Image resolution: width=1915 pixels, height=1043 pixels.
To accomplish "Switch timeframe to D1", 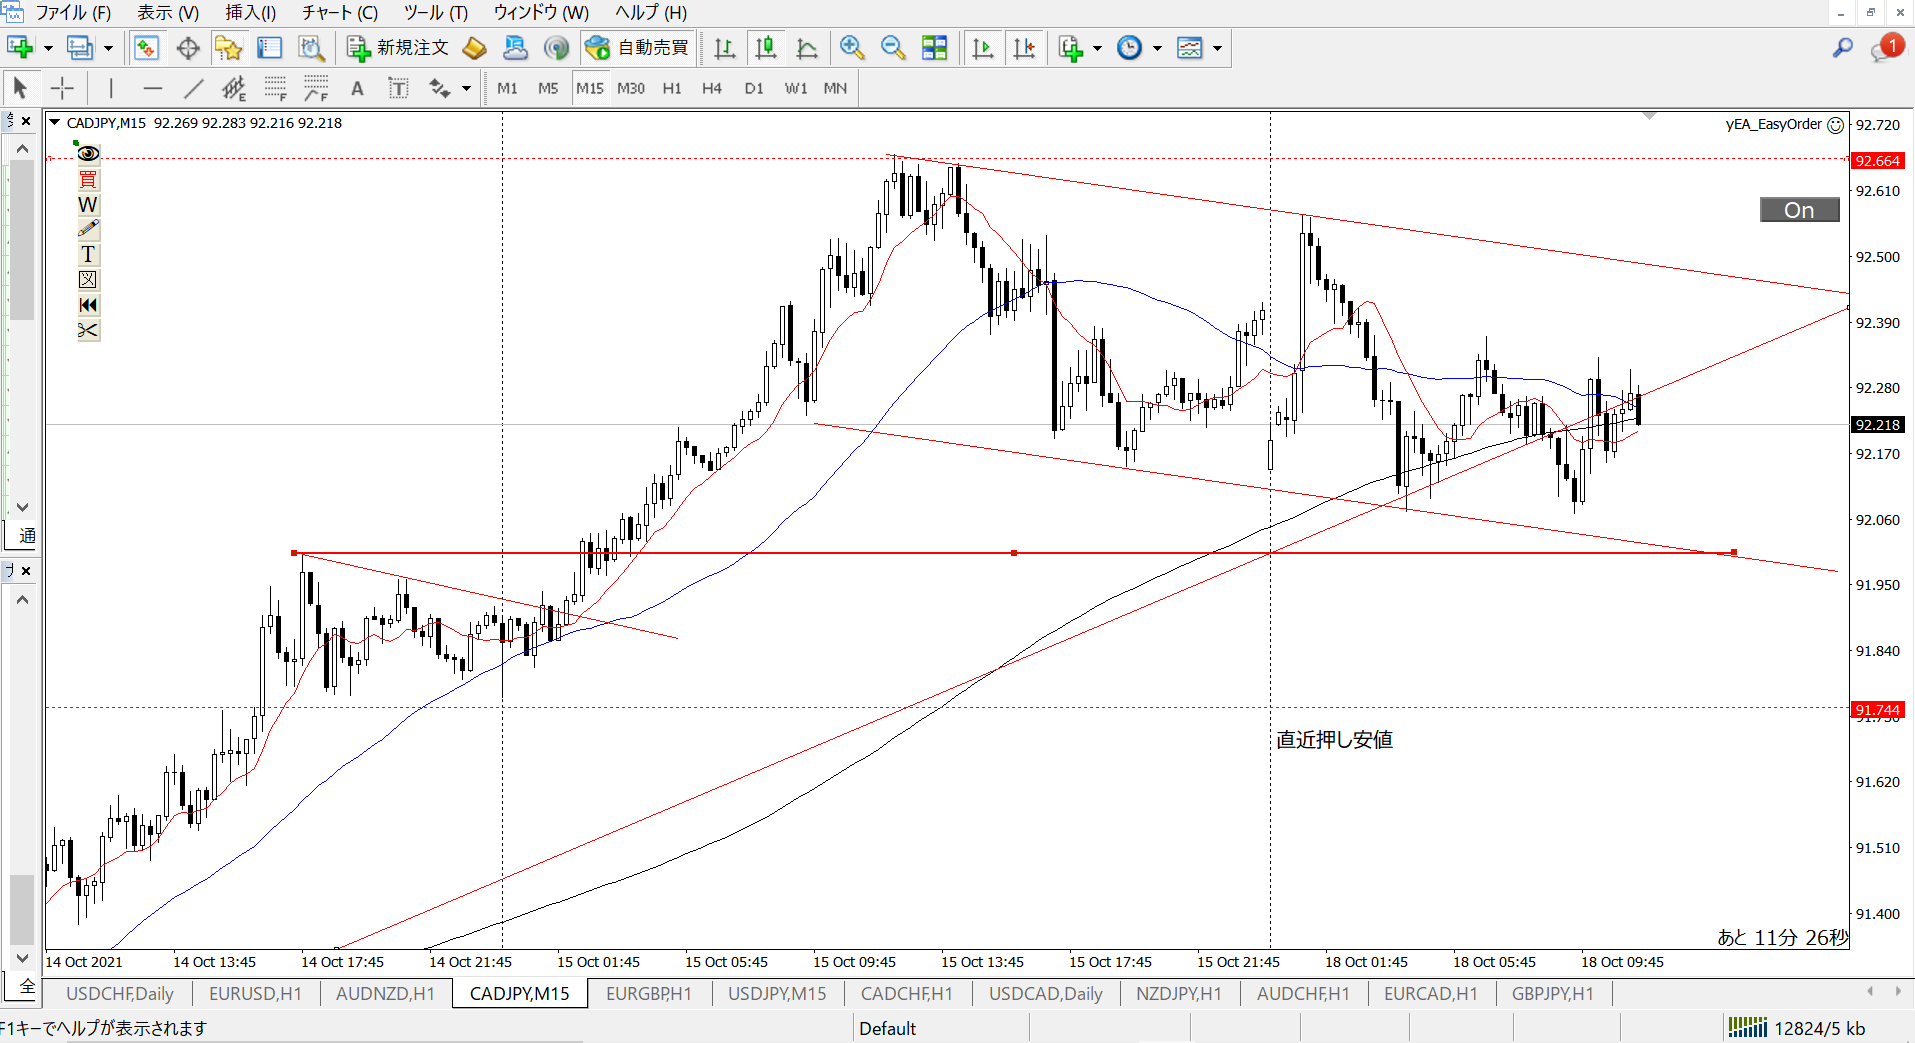I will 754,88.
